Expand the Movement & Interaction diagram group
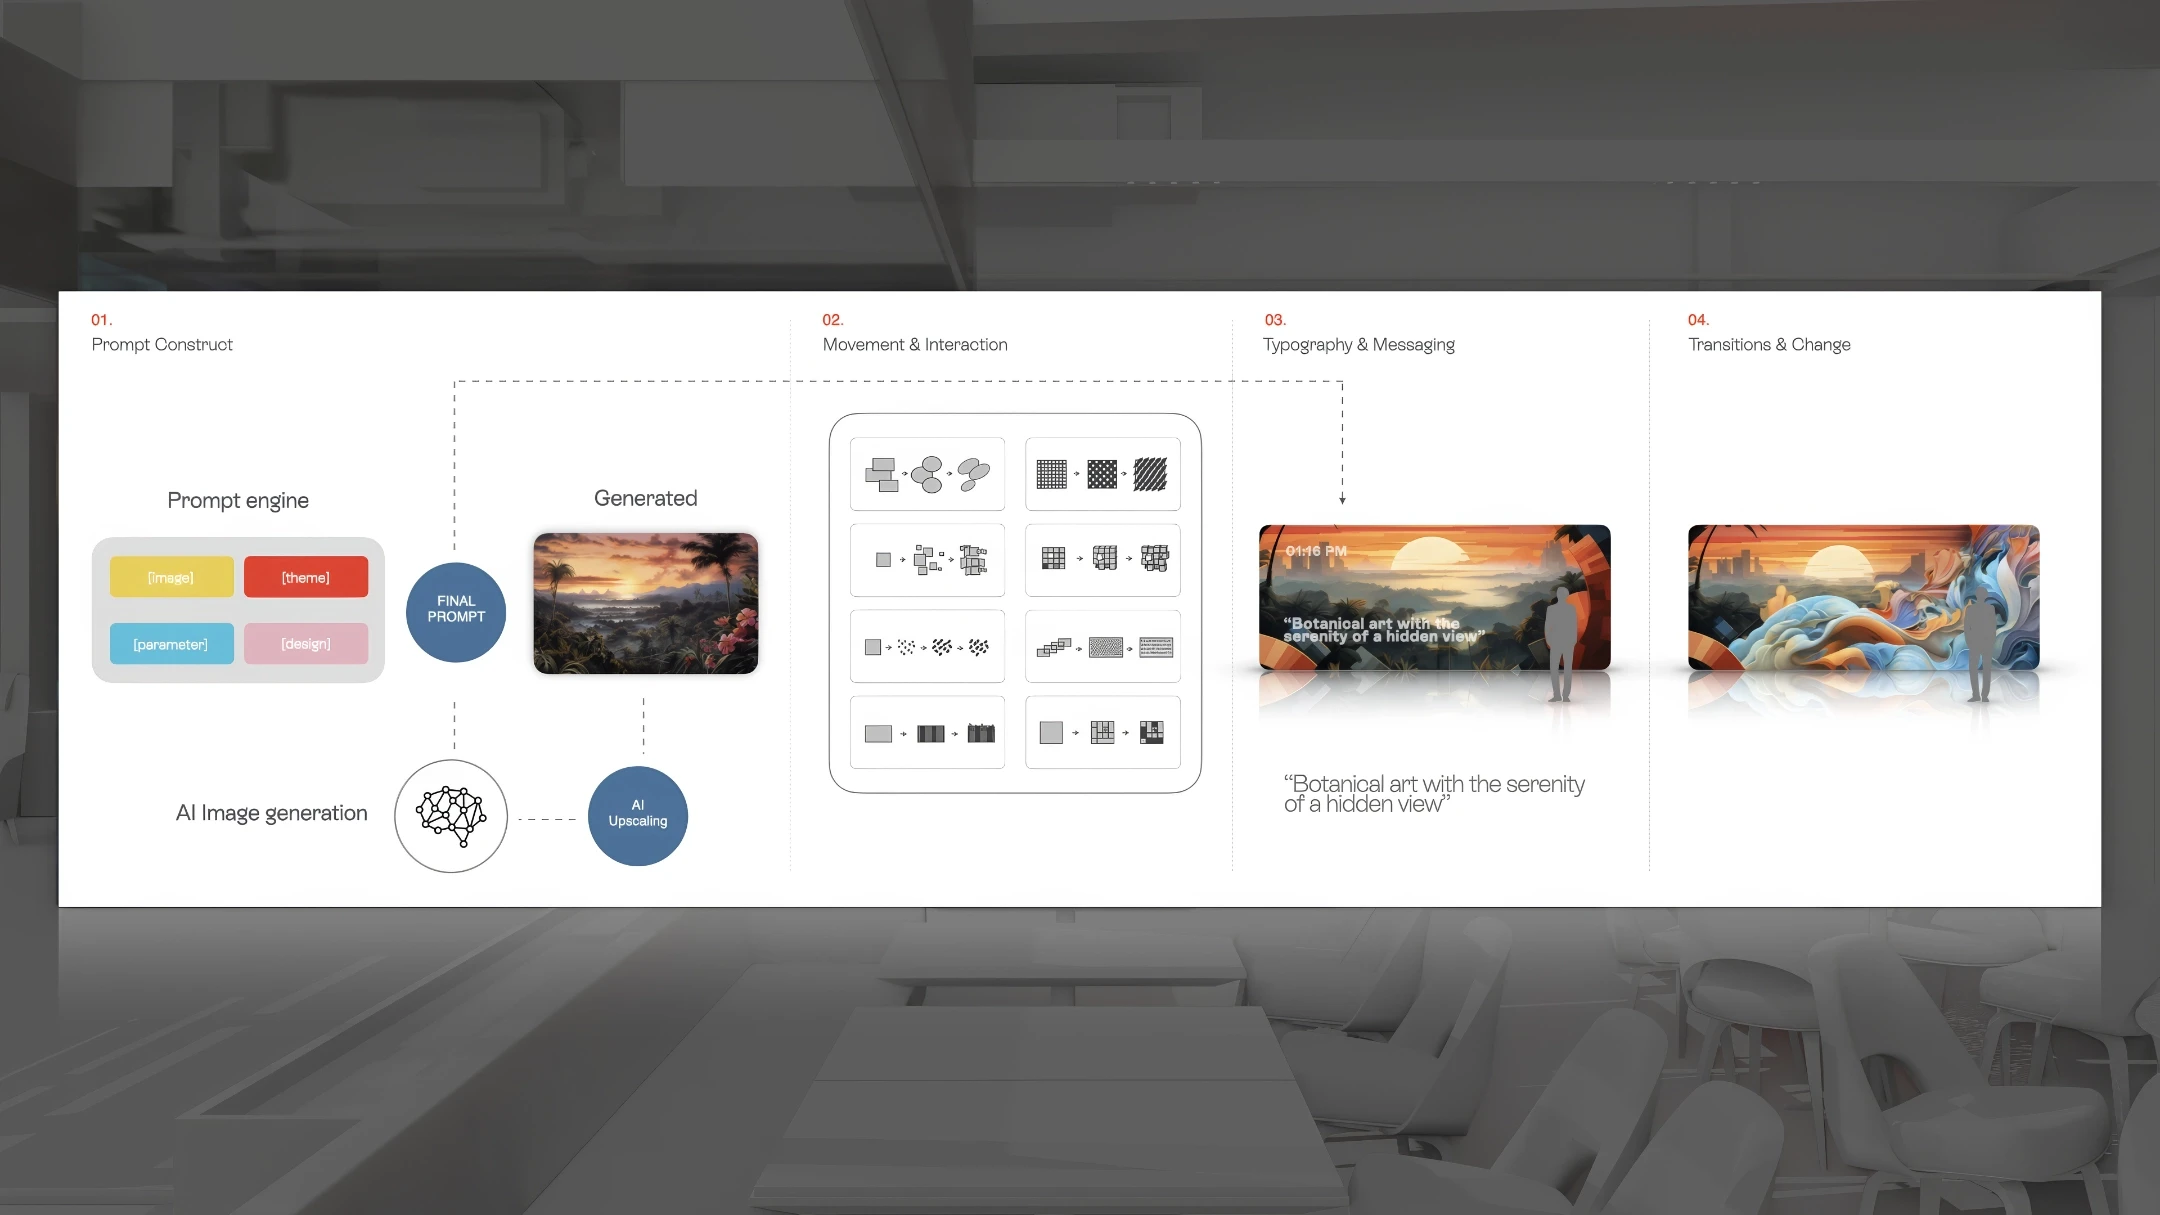This screenshot has height=1215, width=2160. click(x=1014, y=602)
